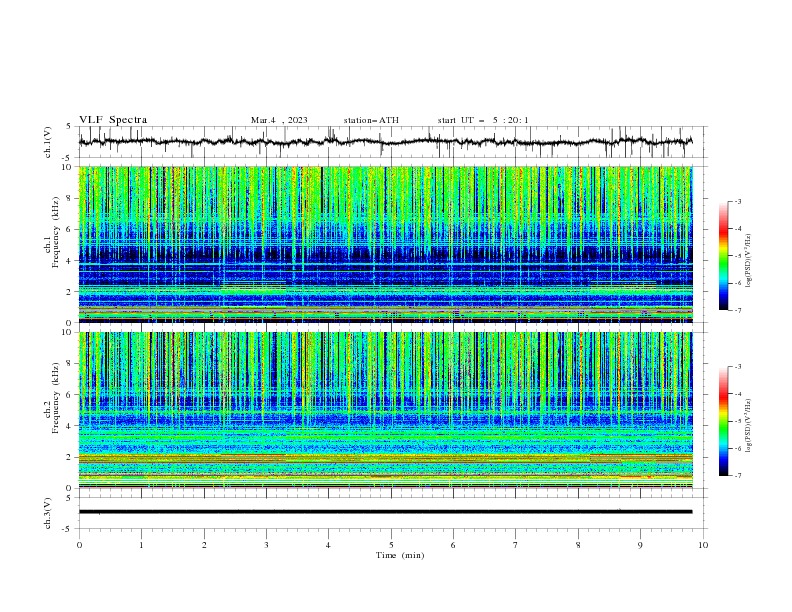Click the "7" tick on the time axis
This screenshot has width=792, height=612.
coord(516,545)
